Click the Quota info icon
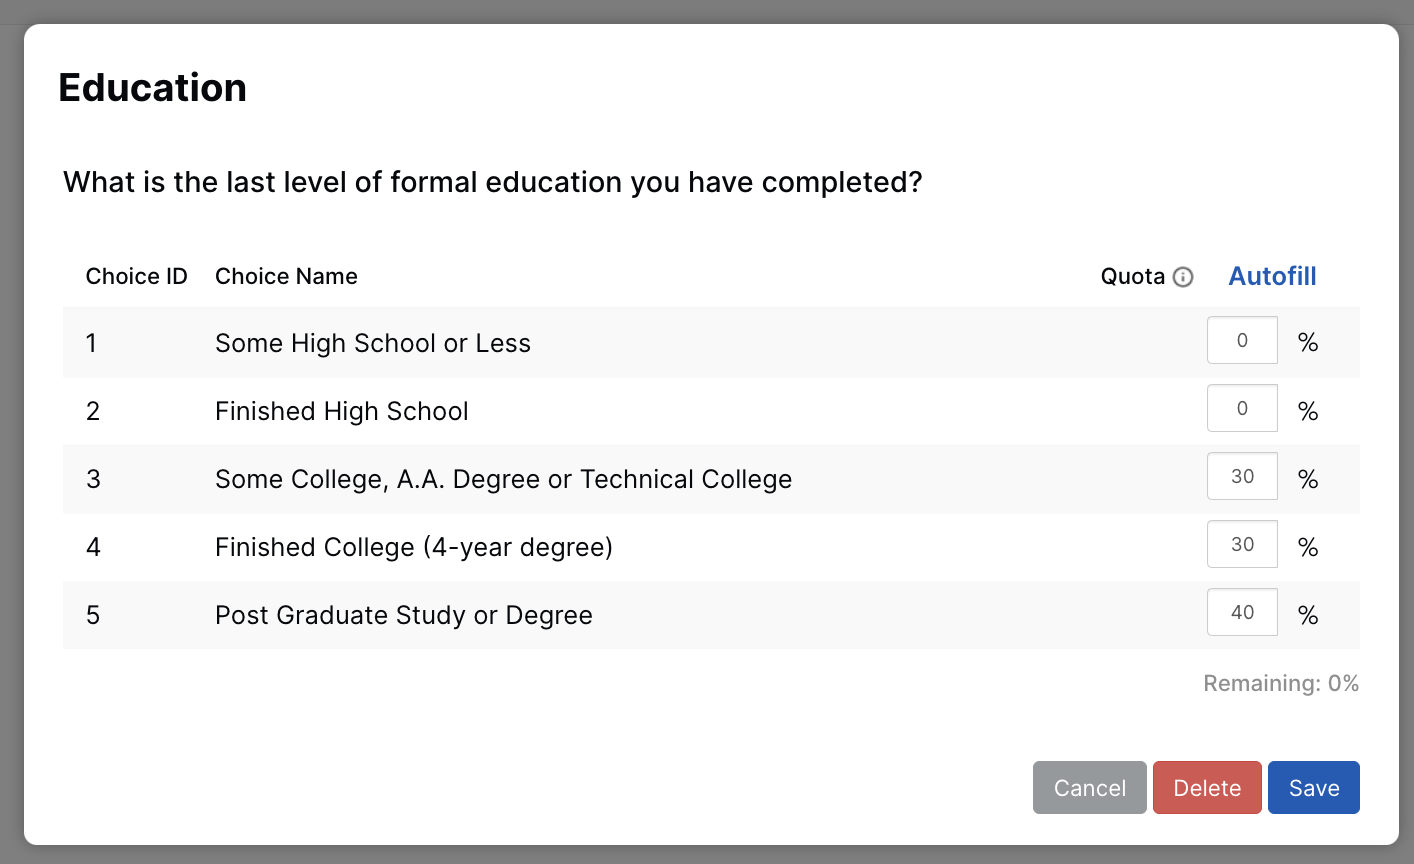1414x864 pixels. 1183,277
